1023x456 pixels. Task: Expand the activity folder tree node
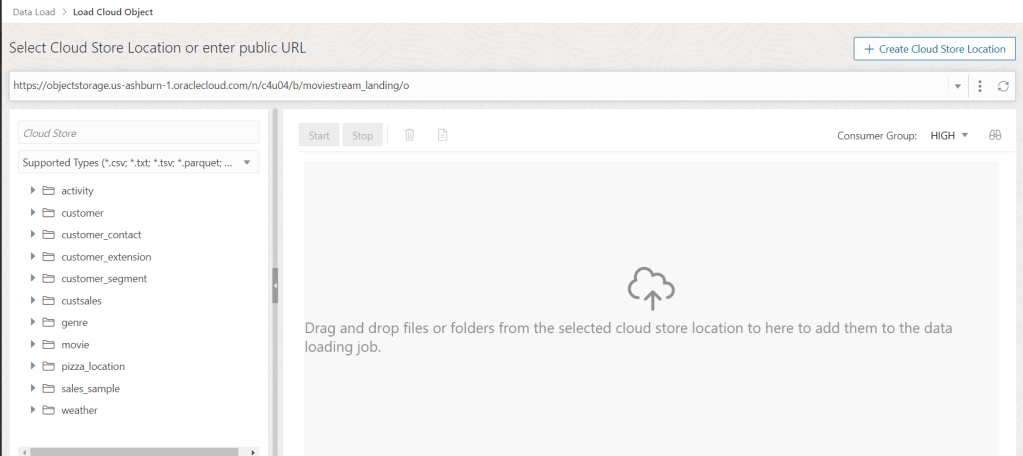(33, 191)
